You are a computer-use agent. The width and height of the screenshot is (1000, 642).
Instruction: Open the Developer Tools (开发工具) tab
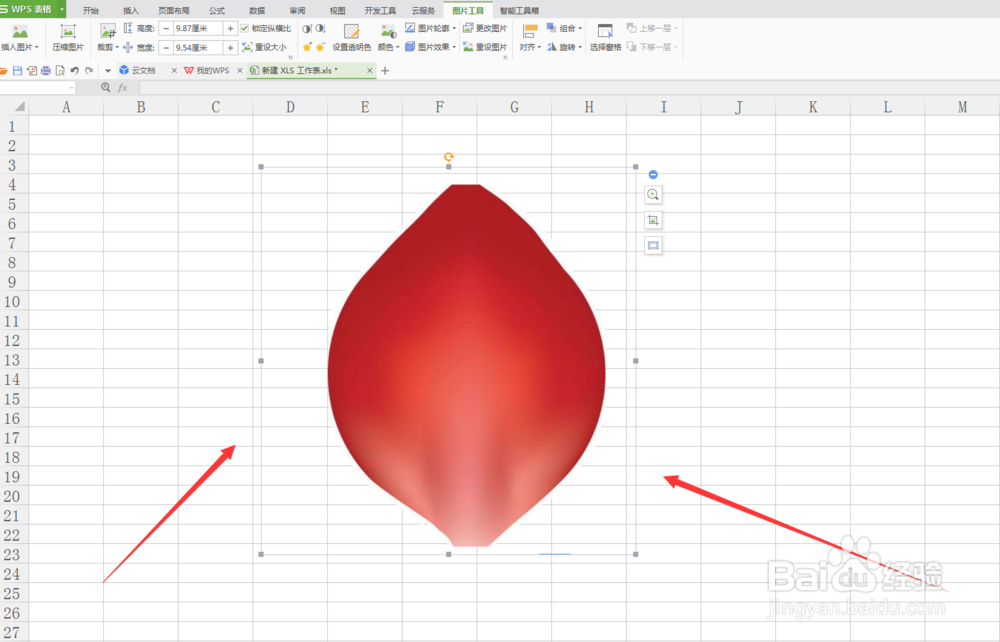coord(380,10)
